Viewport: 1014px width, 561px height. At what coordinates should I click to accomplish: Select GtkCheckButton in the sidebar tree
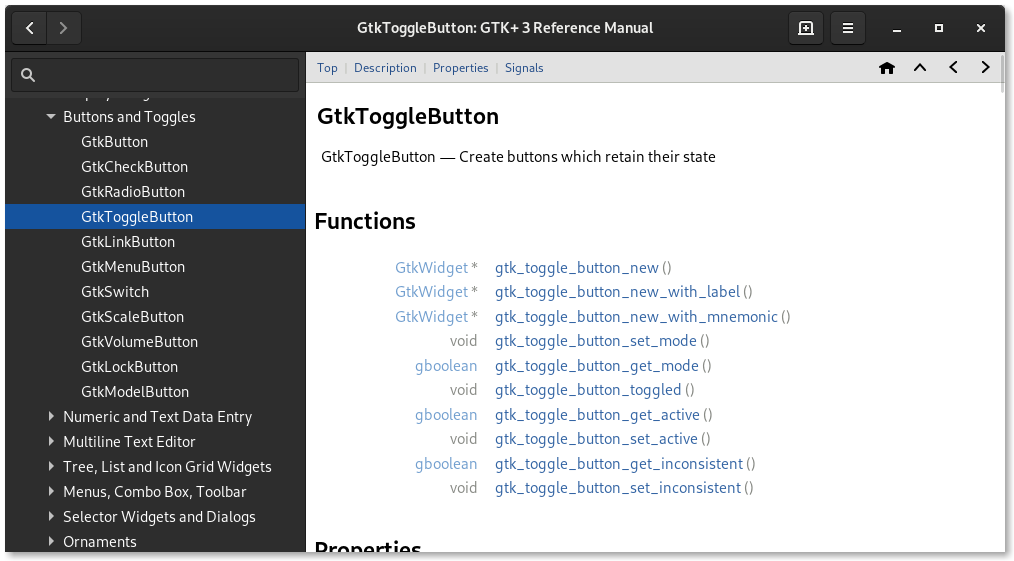pos(134,167)
